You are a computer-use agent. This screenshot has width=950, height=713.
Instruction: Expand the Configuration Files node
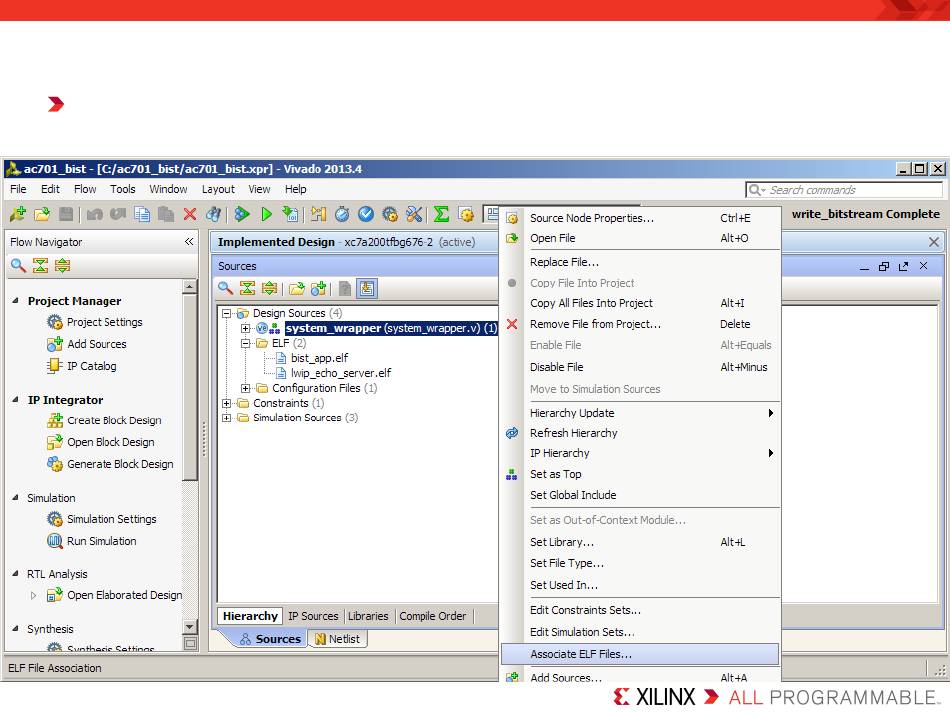coord(245,388)
